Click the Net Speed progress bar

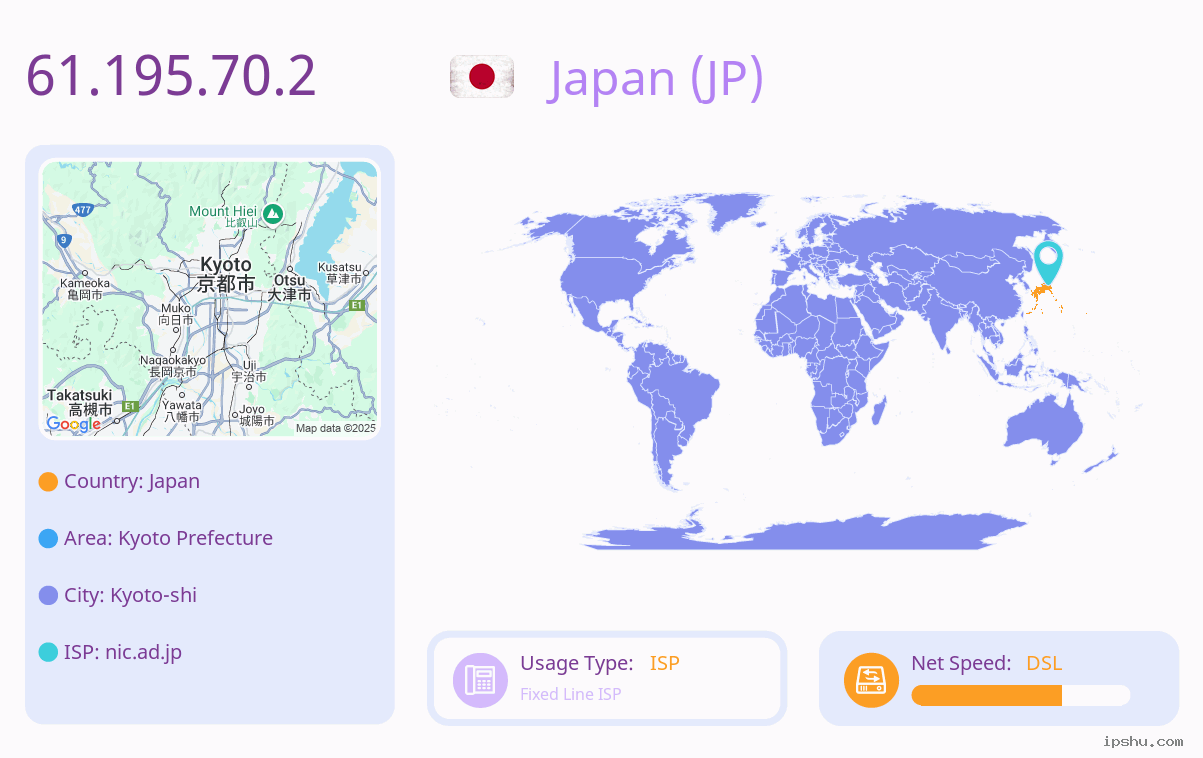tap(1021, 695)
